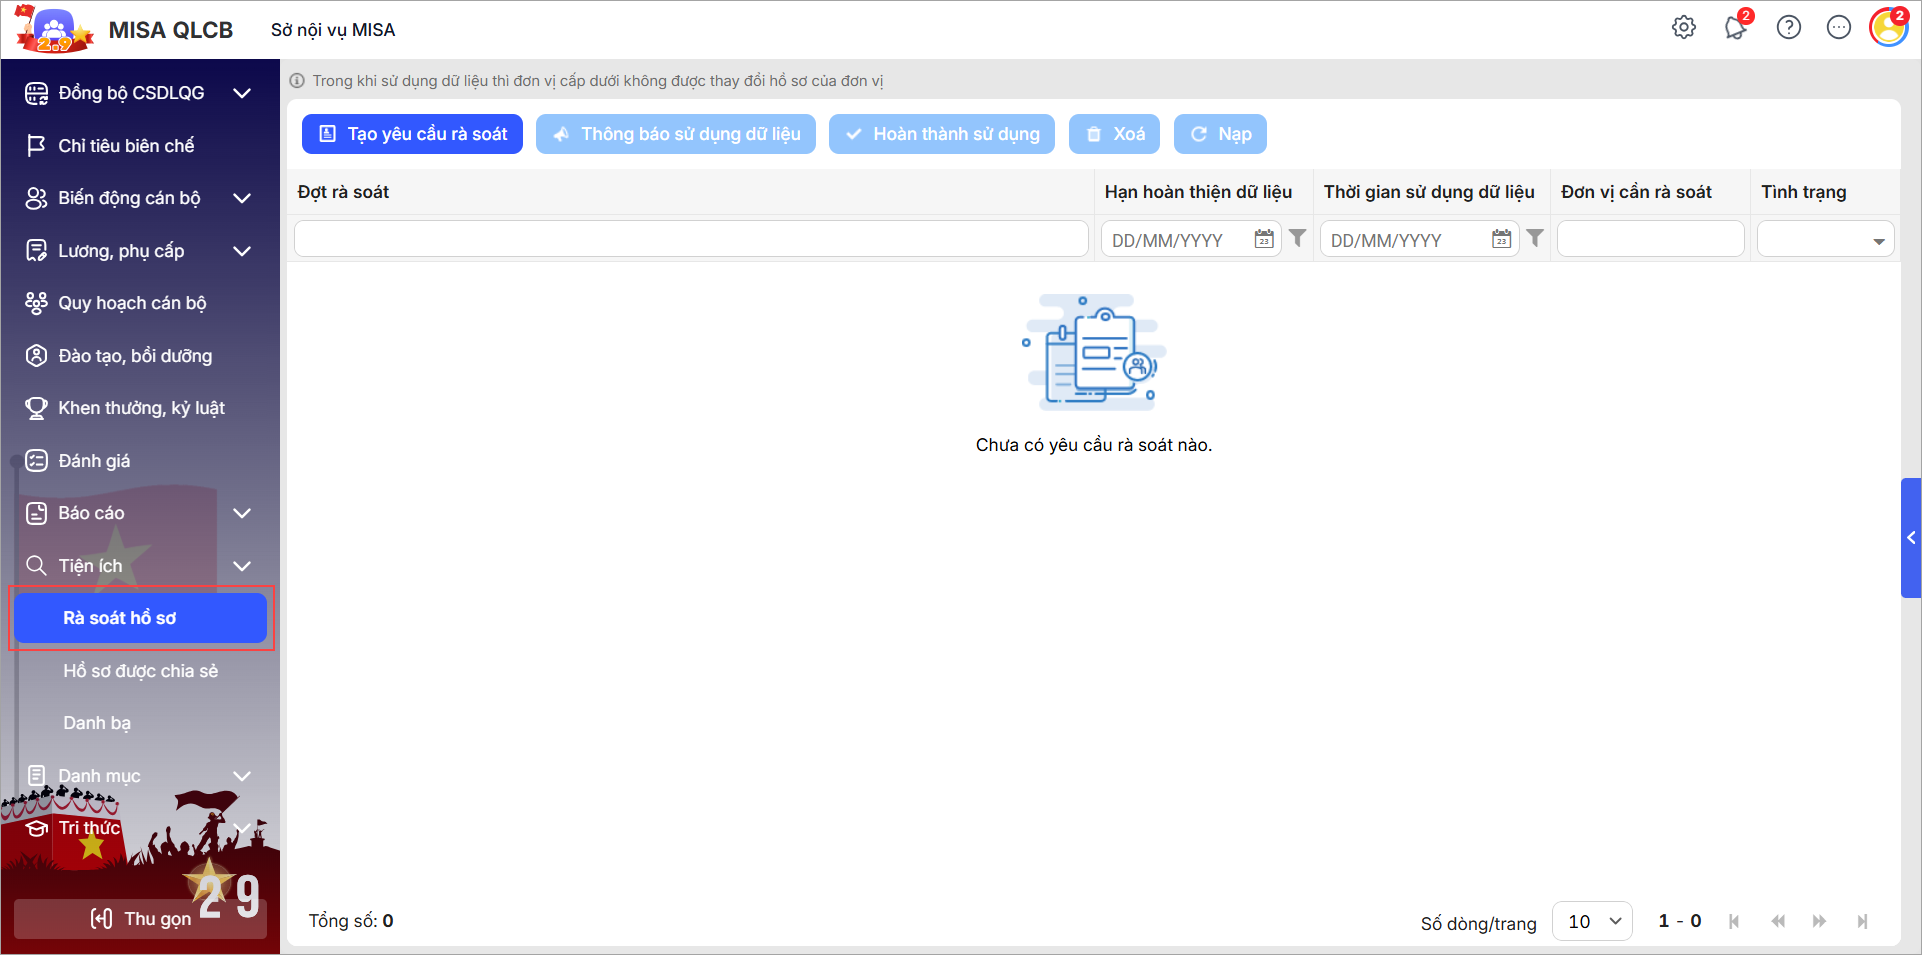Click filter funnel for Thời gian sử dụng dữ liệu
This screenshot has width=1922, height=955.
[x=1535, y=239]
